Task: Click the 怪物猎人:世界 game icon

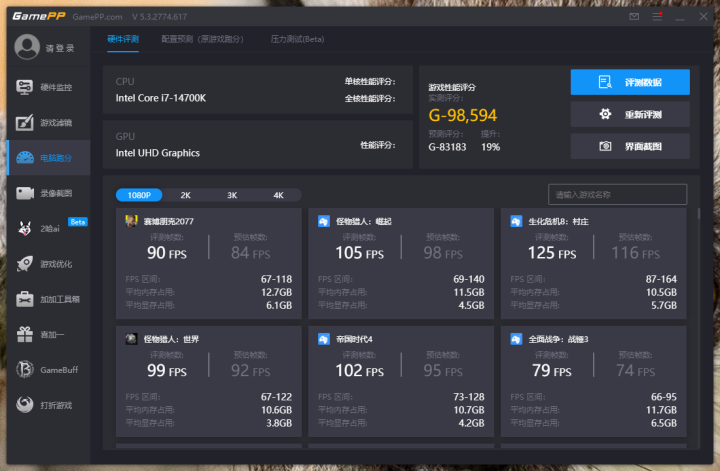Action: click(x=131, y=339)
